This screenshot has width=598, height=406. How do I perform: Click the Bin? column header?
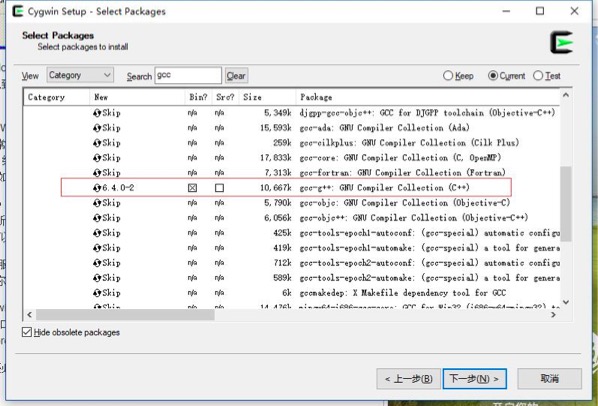198,98
